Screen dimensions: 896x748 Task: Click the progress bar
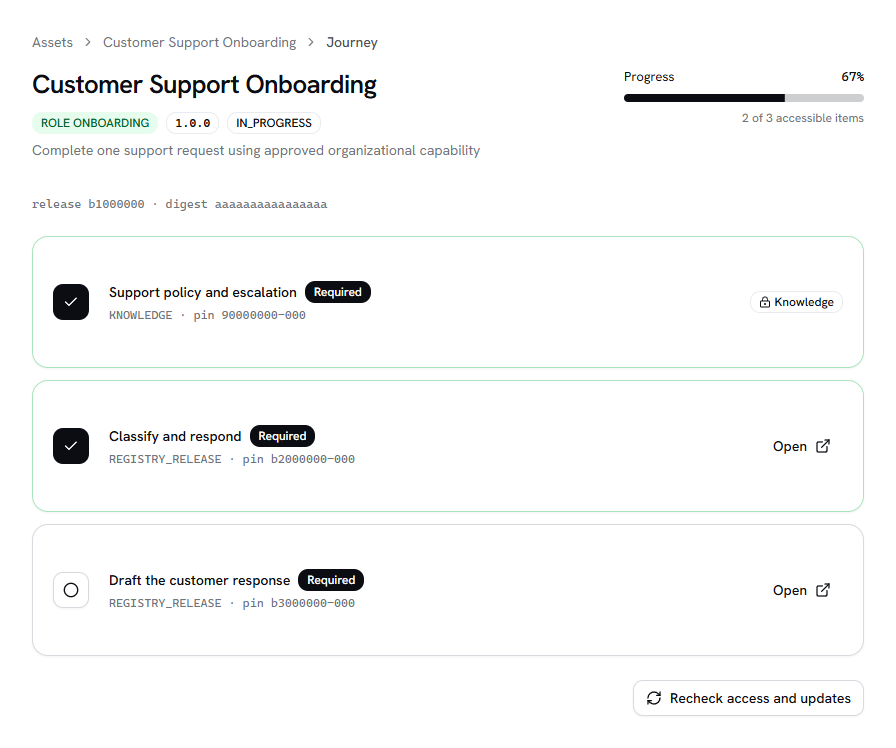tap(744, 98)
